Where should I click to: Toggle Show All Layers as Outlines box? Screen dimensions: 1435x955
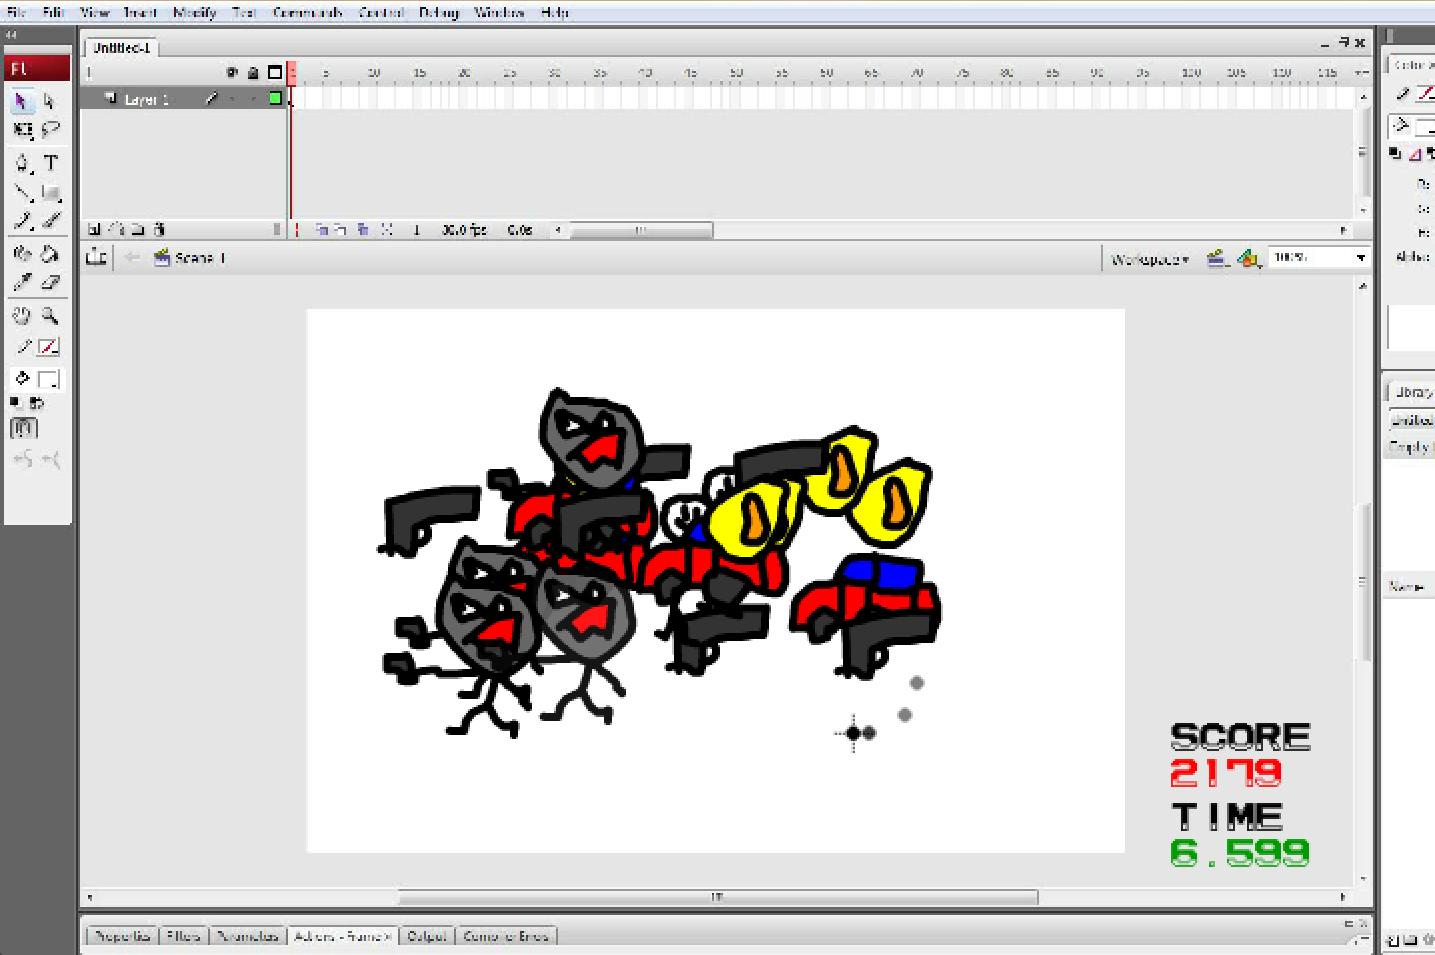pos(275,73)
